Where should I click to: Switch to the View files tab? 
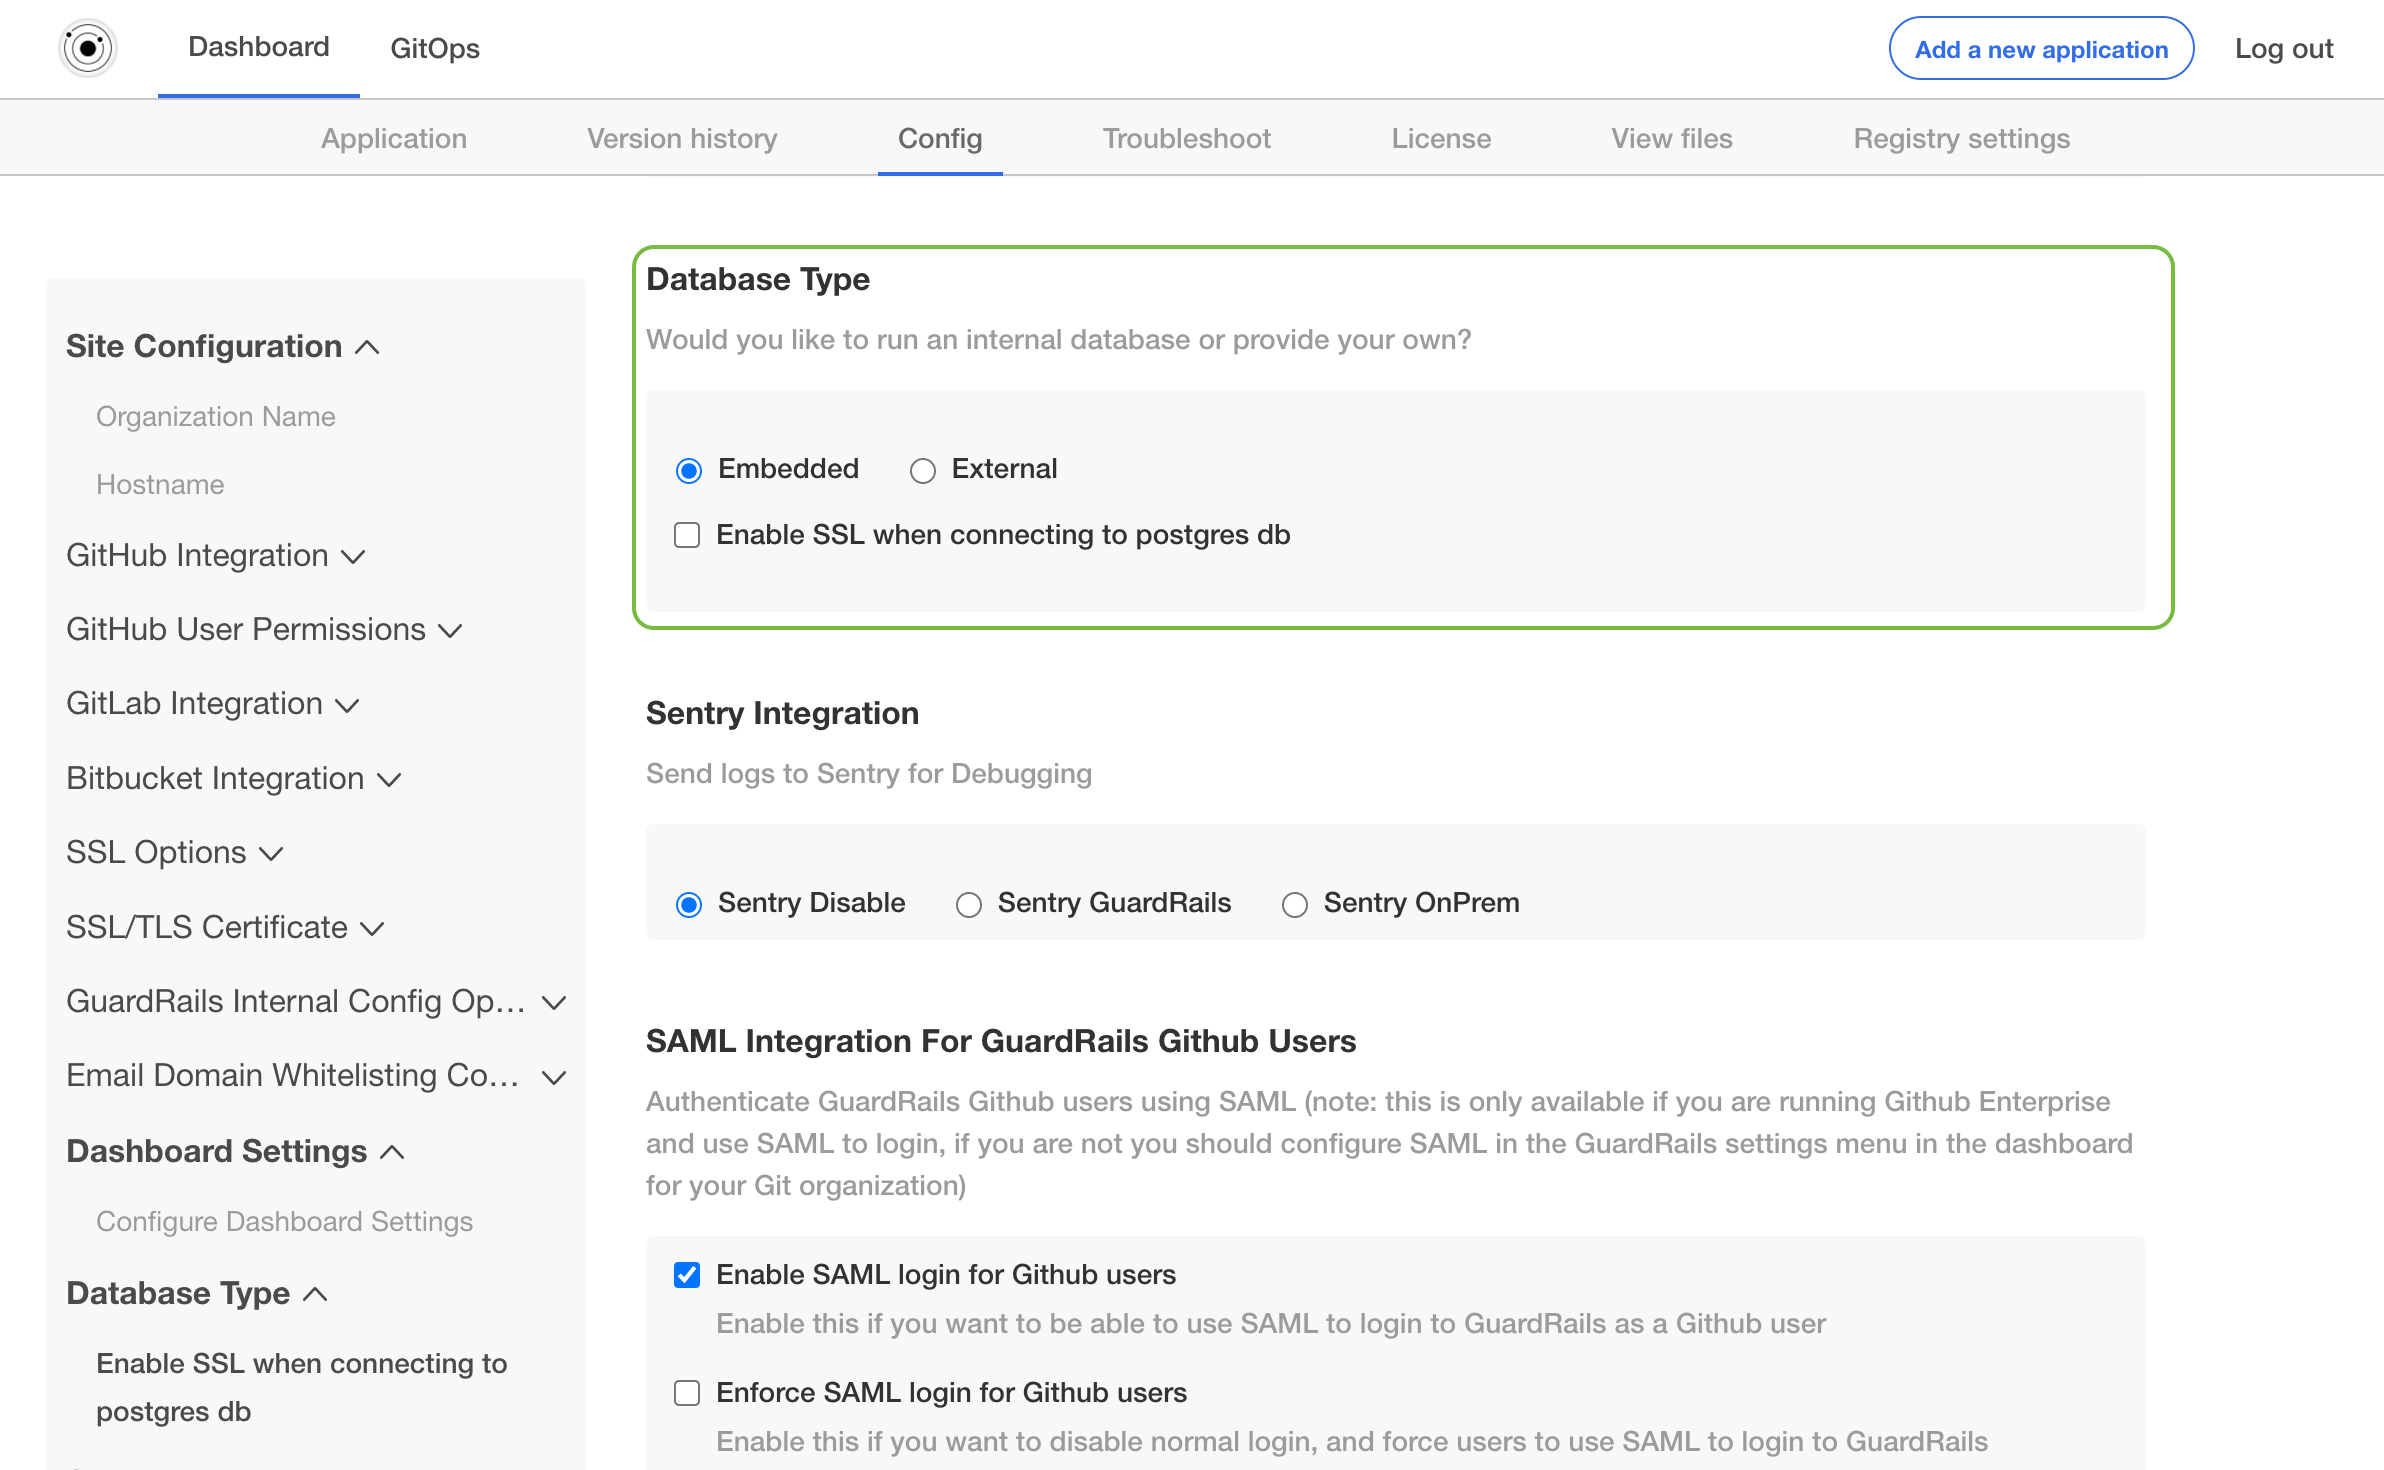click(x=1672, y=138)
